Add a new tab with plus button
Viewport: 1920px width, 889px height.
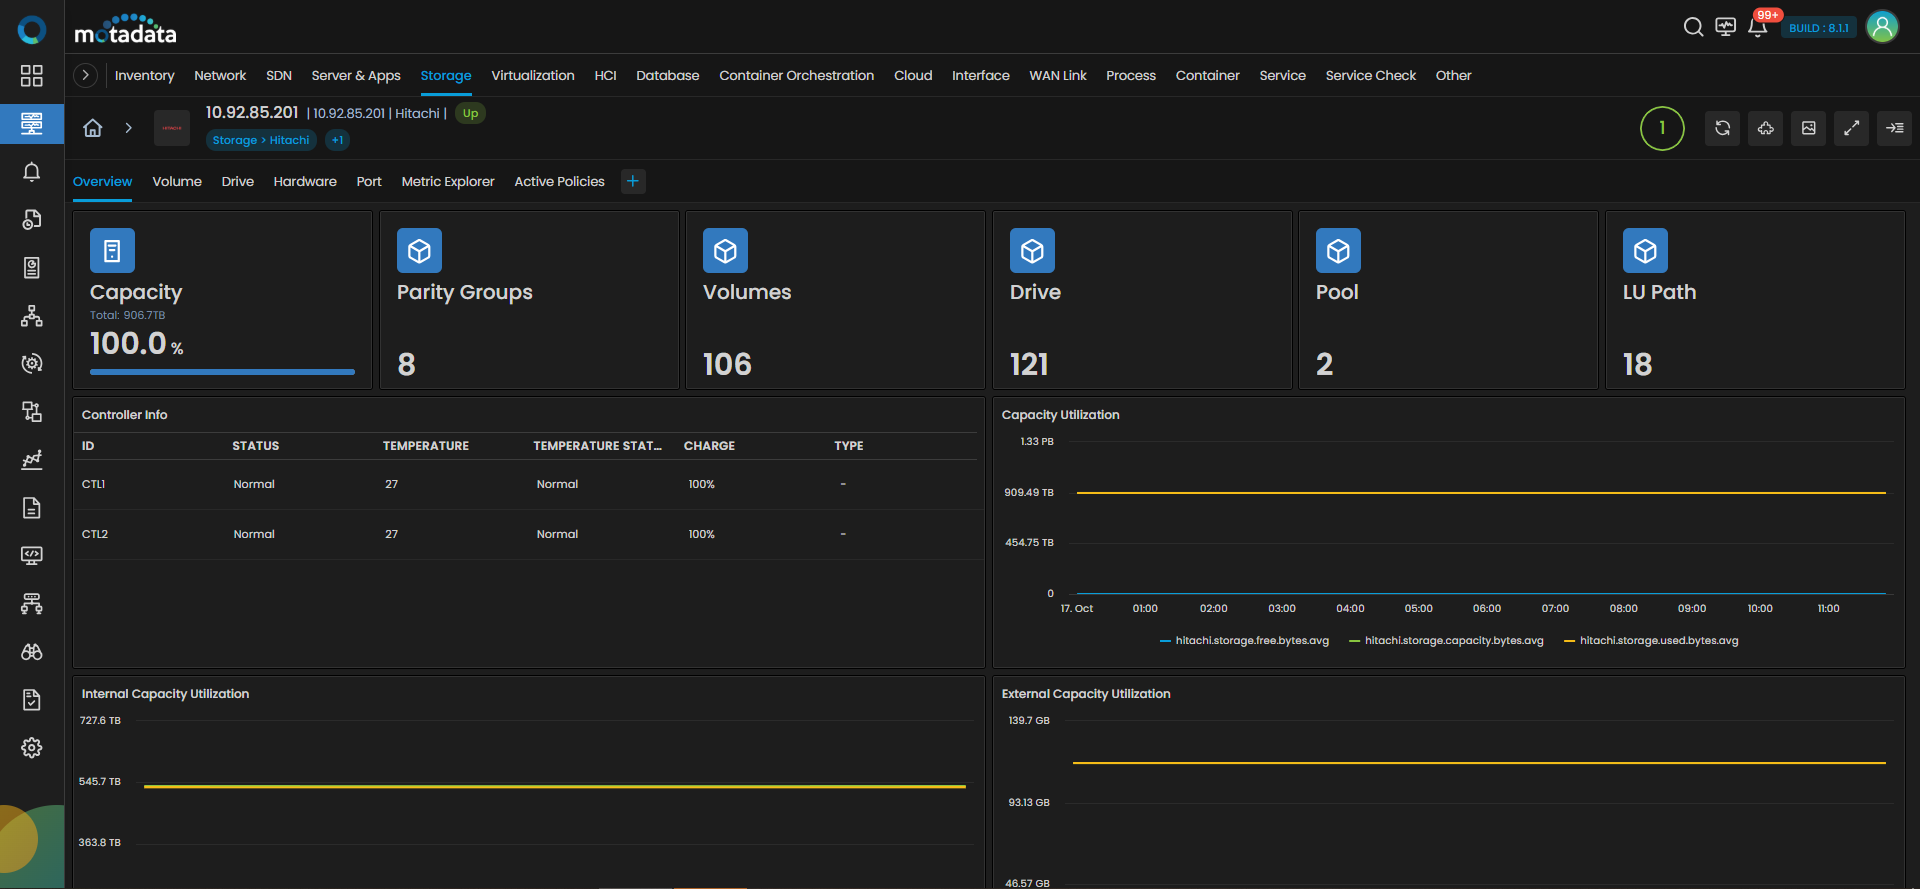point(633,181)
